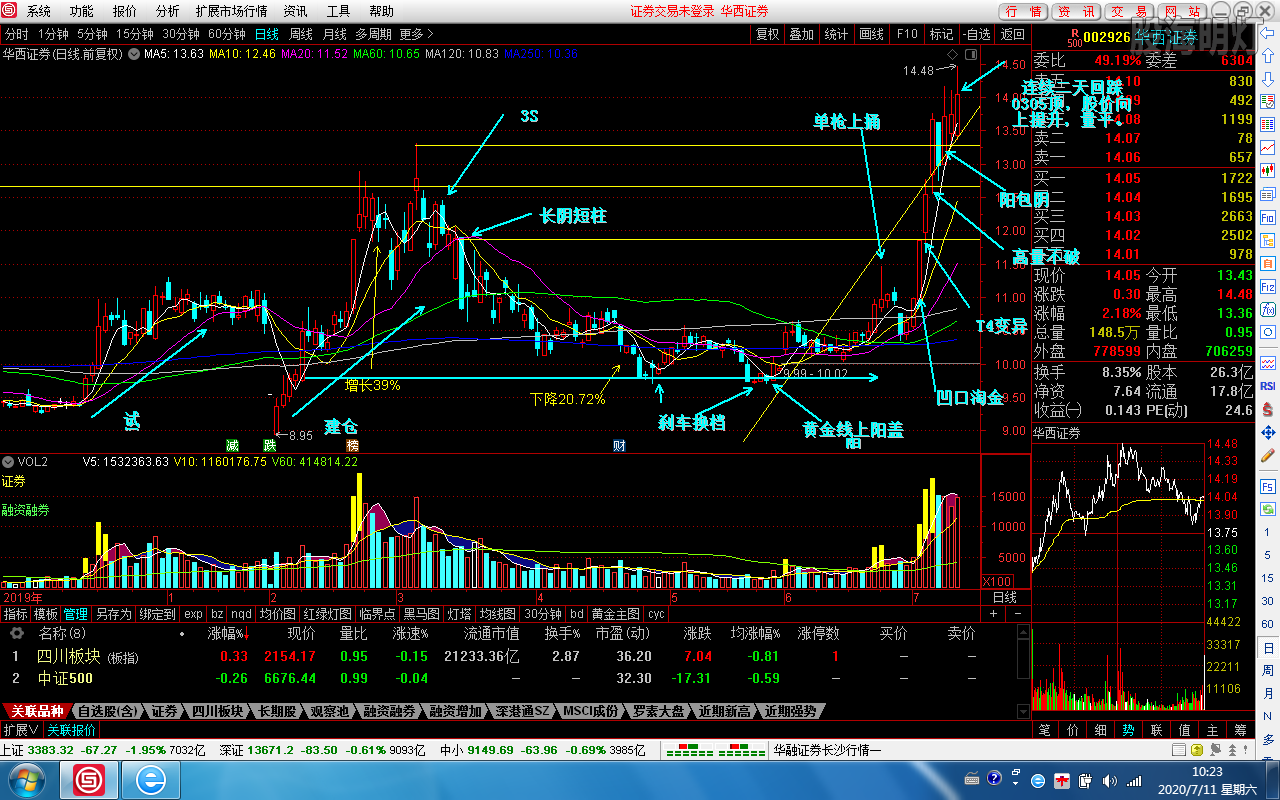Open the gear settings icon beside 名称
Screen dimensions: 1280x800
pos(17,633)
